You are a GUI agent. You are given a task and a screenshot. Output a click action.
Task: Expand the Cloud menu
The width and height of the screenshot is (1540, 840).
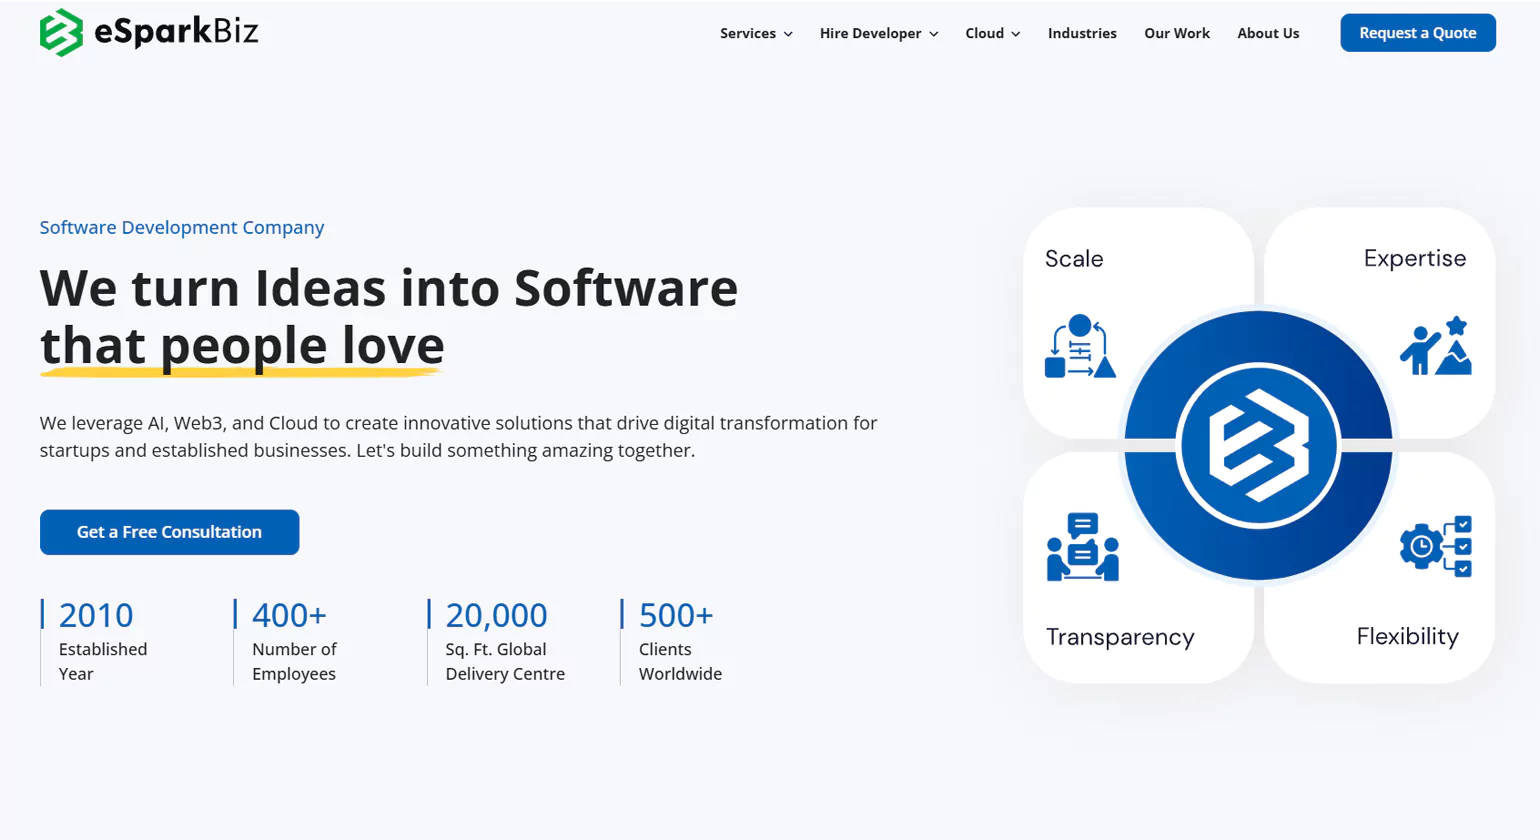[x=992, y=33]
